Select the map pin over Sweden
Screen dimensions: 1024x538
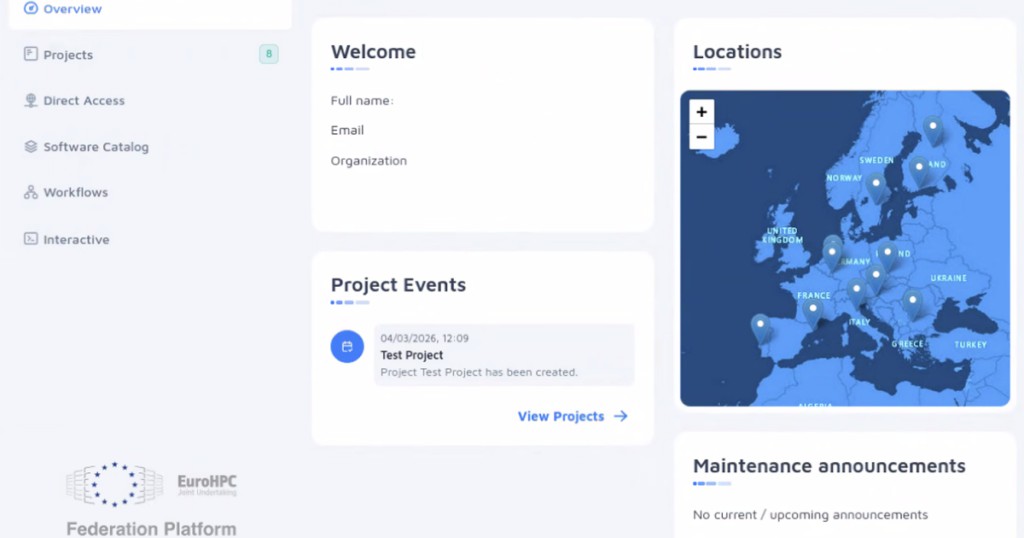click(877, 184)
